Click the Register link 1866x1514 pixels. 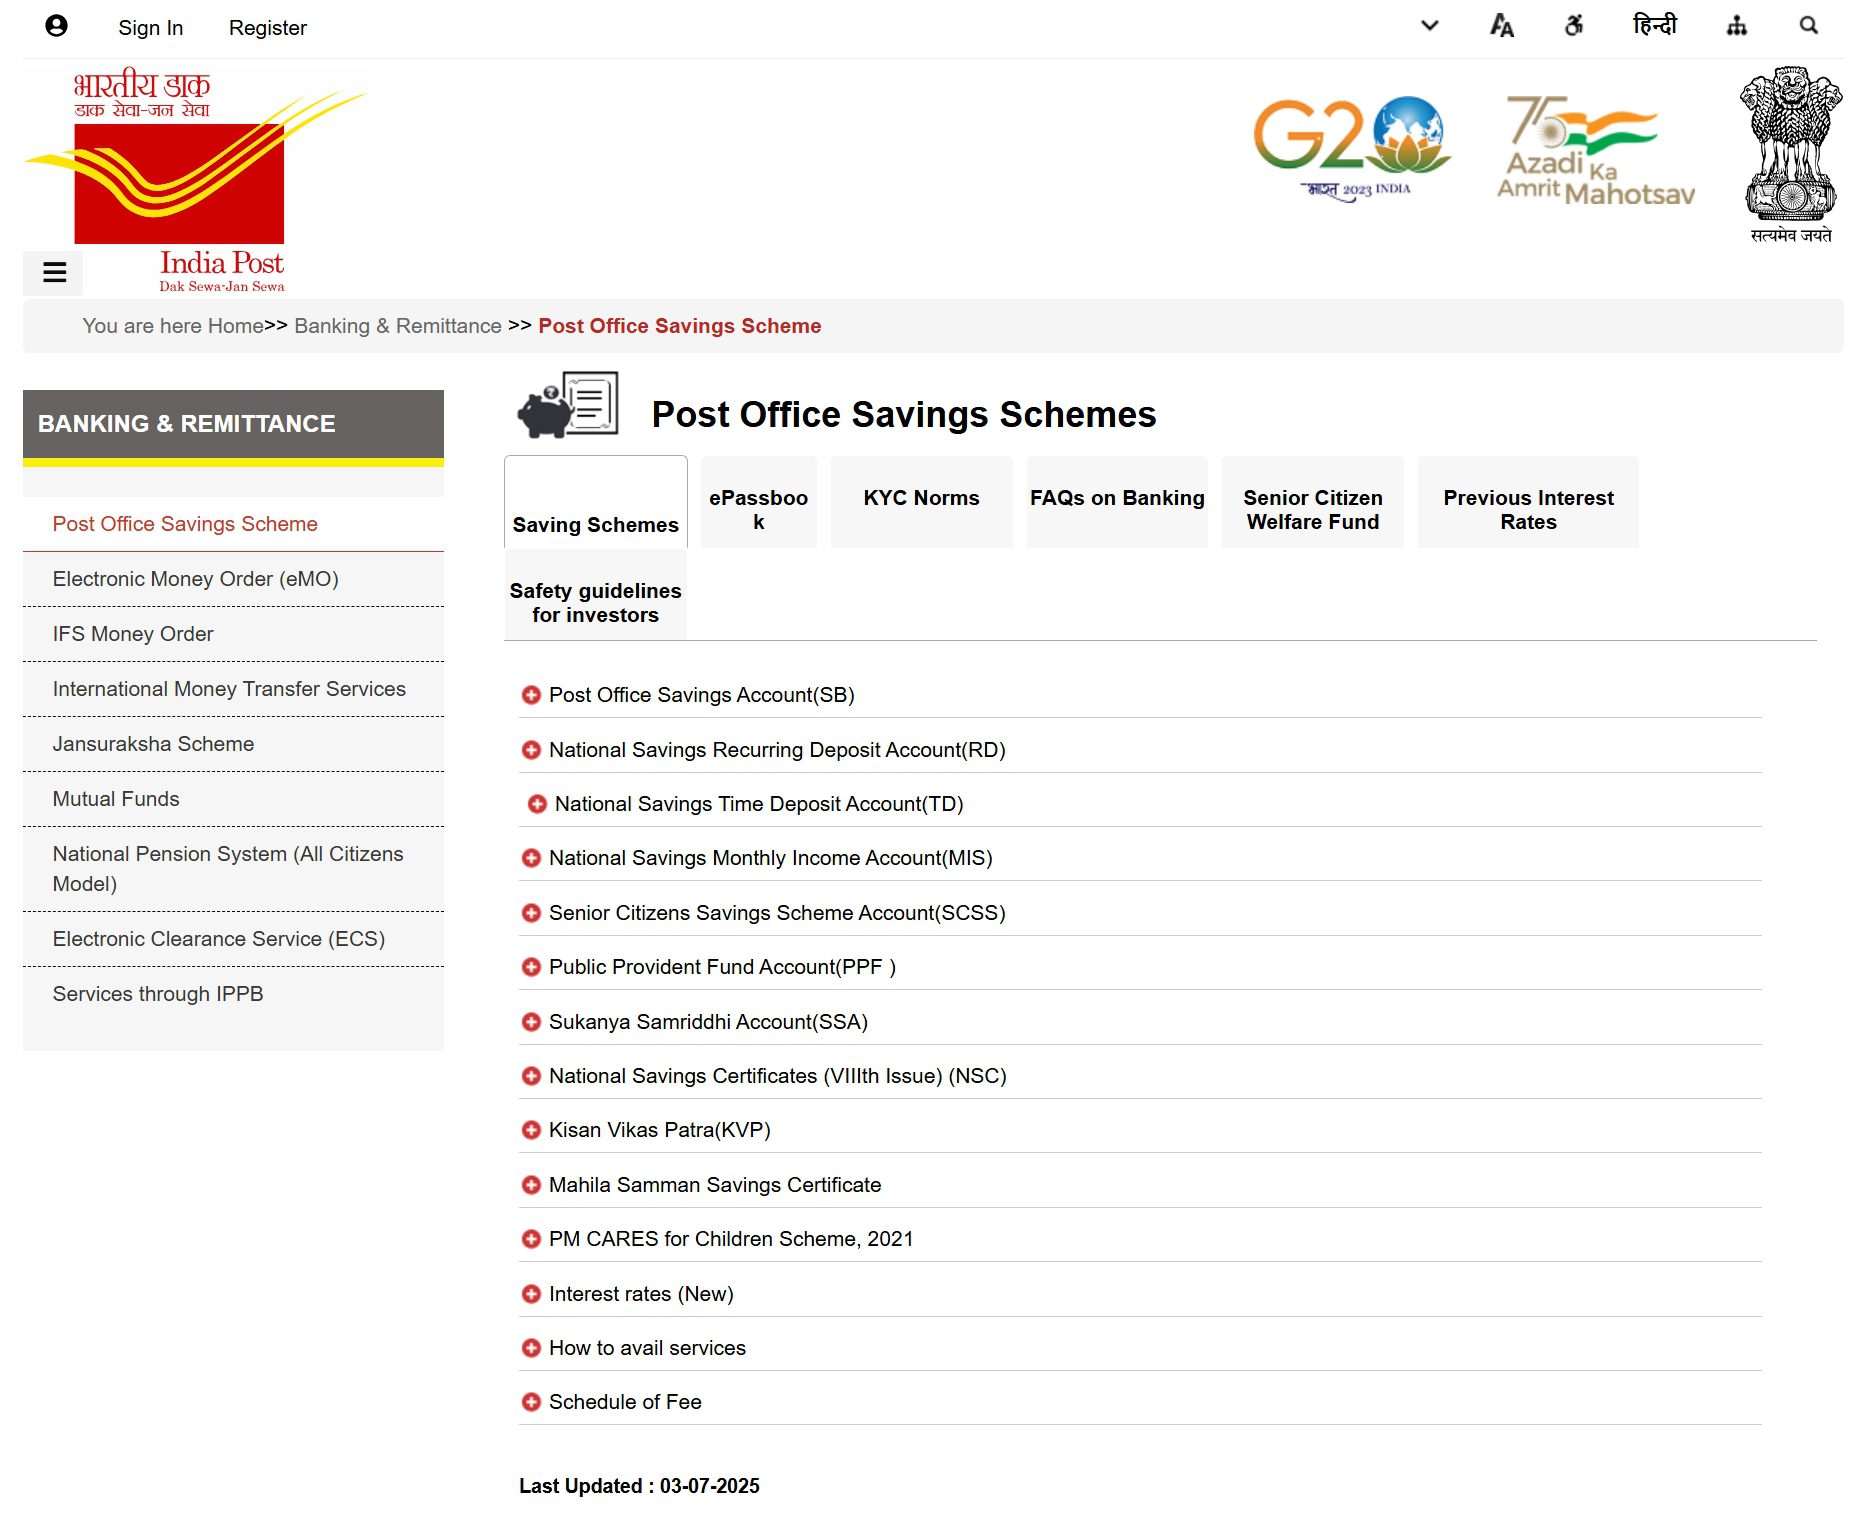[268, 28]
